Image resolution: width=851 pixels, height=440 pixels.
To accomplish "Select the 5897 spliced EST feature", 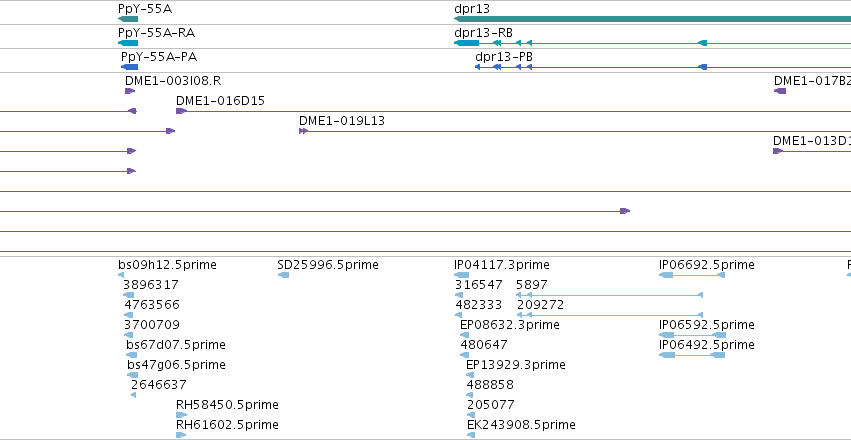I will point(609,295).
